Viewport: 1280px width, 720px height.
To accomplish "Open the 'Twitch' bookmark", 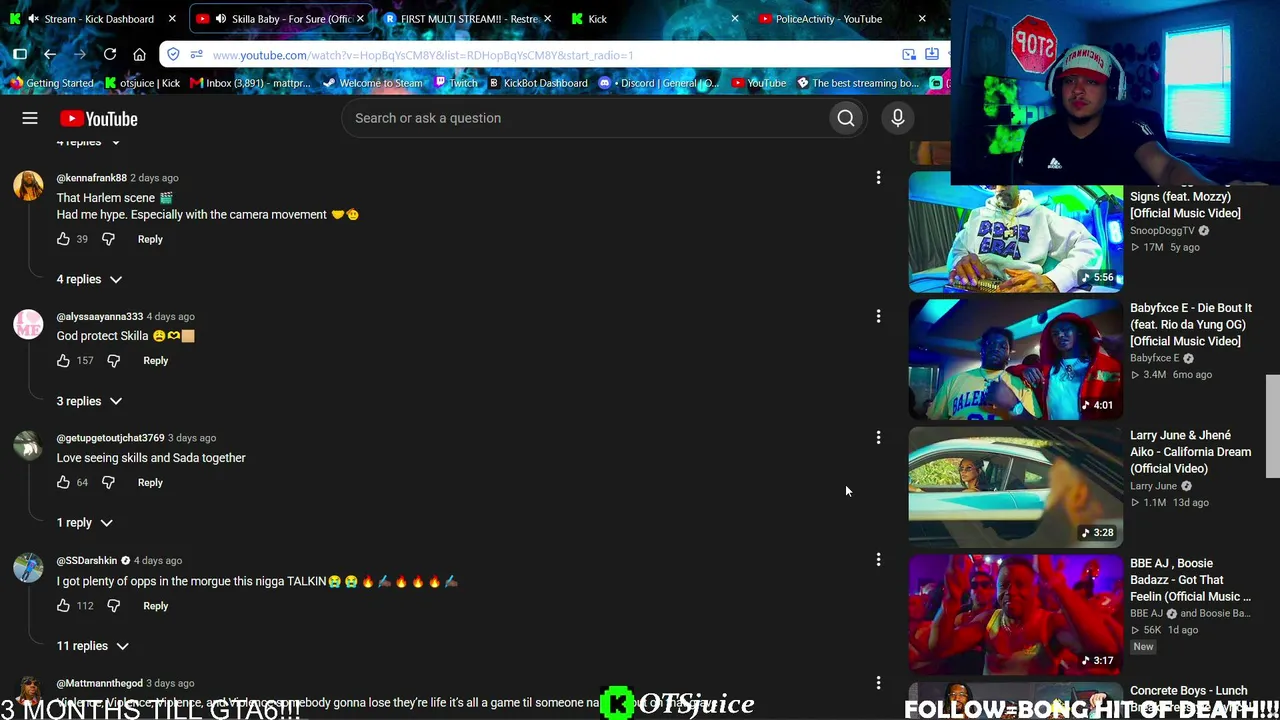I will (456, 83).
